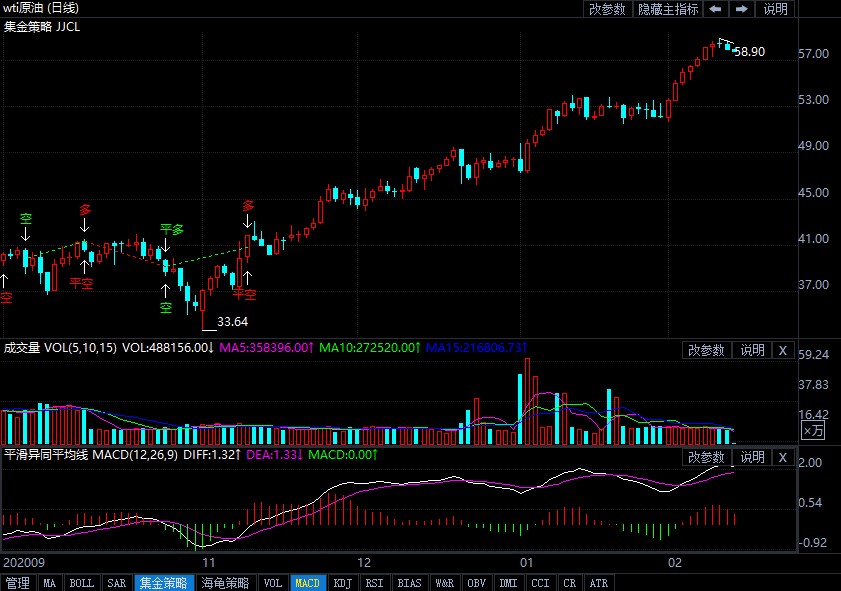The height and width of the screenshot is (591, 841).
Task: Close the MACD panel with X
Action: point(783,457)
